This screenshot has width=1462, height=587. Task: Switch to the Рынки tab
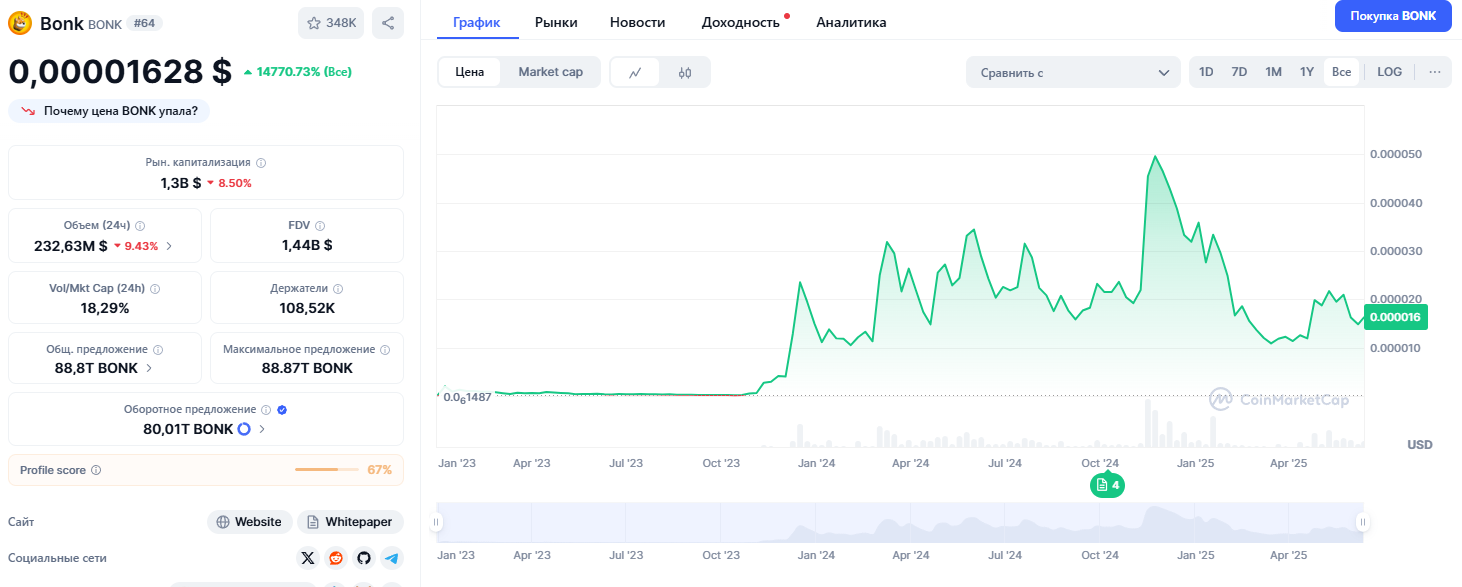tap(555, 22)
